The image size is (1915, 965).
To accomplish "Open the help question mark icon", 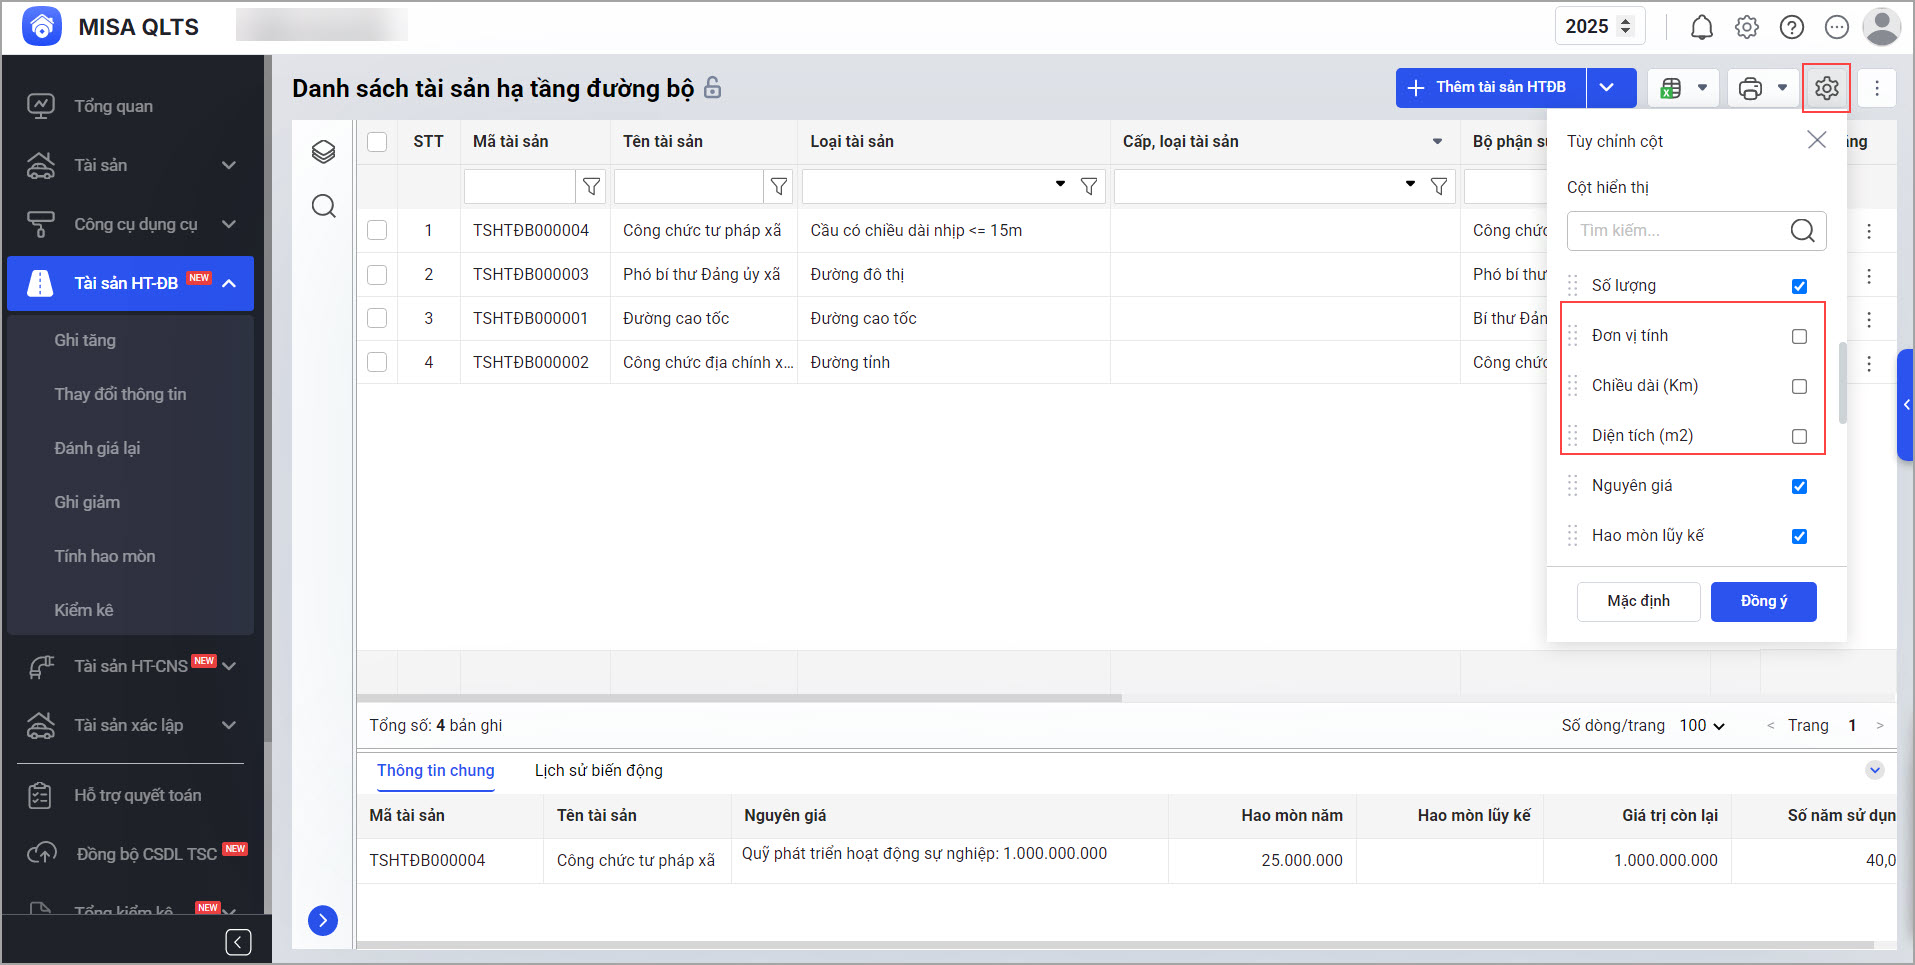I will [x=1791, y=27].
